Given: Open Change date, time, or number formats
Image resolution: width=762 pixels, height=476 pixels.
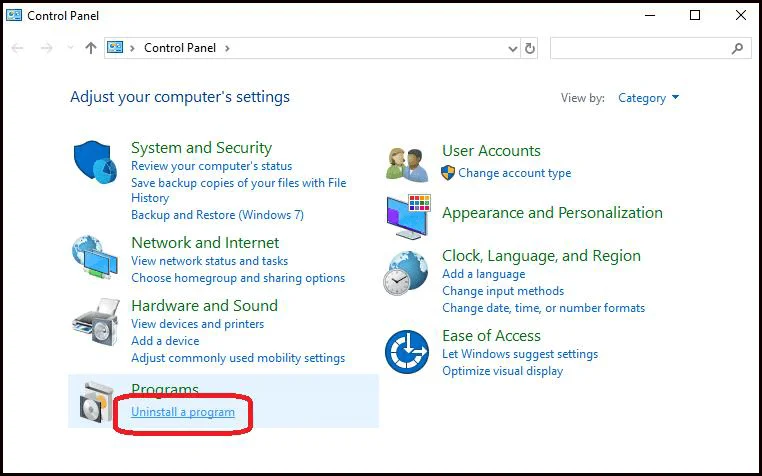Looking at the screenshot, I should pyautogui.click(x=543, y=308).
